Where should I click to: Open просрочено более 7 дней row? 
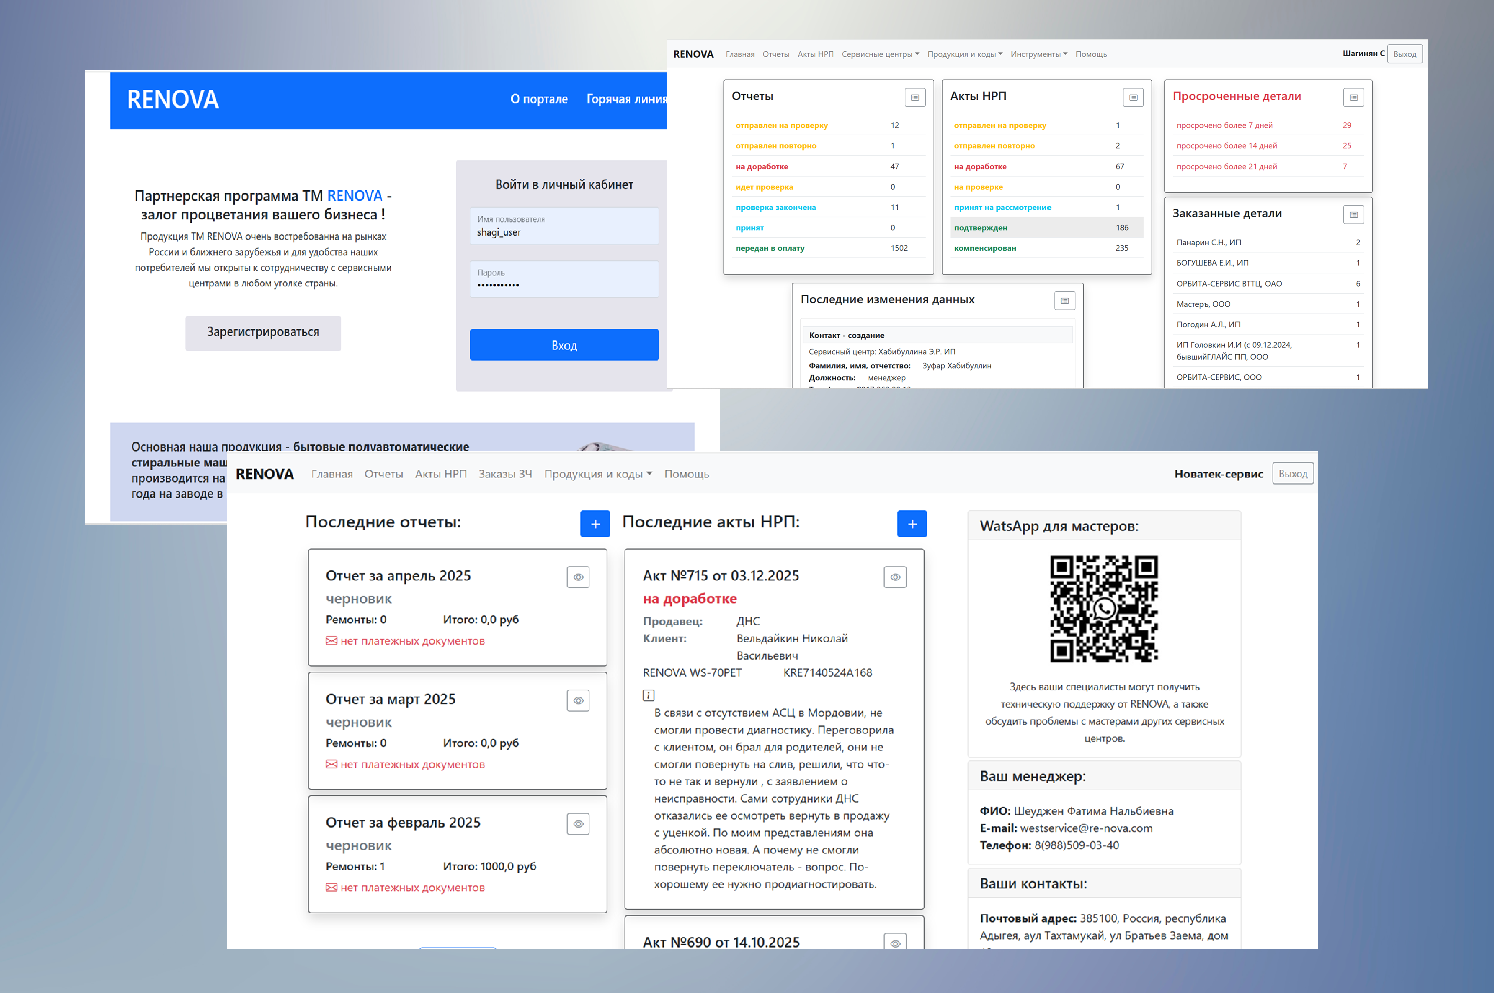(1268, 126)
